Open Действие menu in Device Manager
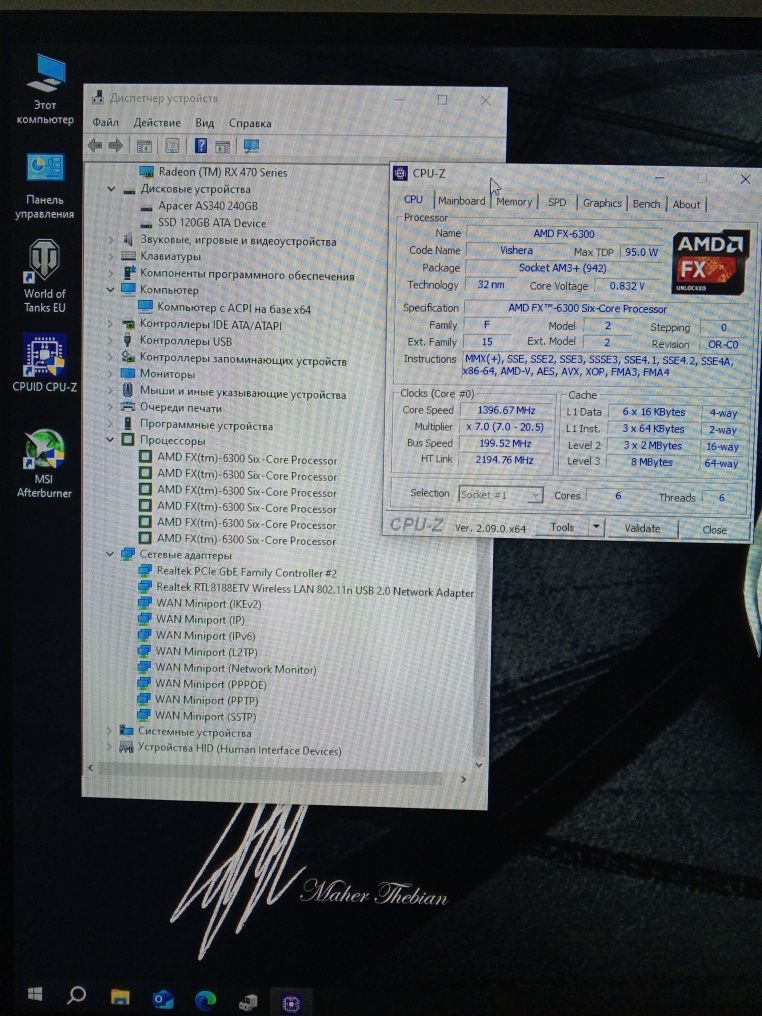This screenshot has width=762, height=1016. pyautogui.click(x=157, y=122)
